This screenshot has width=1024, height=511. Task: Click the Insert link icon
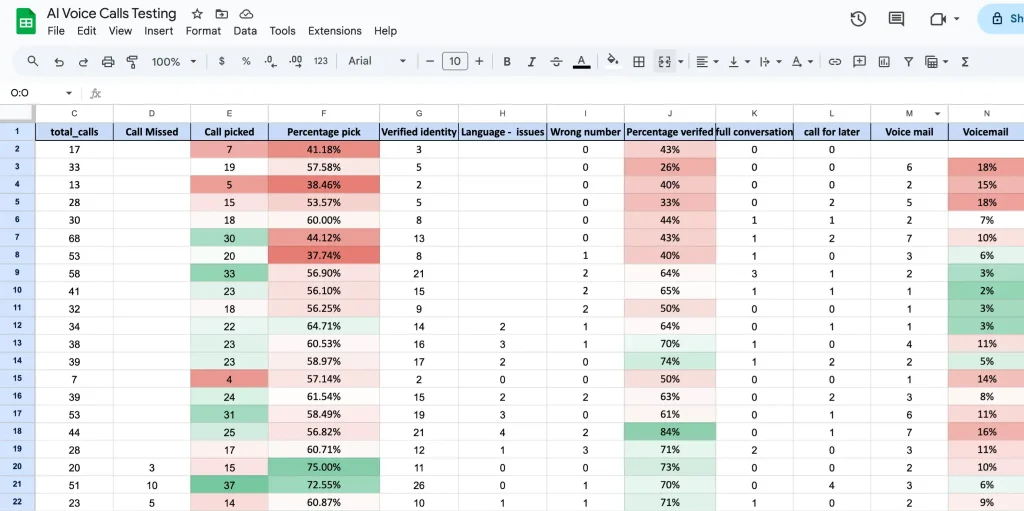[x=834, y=62]
